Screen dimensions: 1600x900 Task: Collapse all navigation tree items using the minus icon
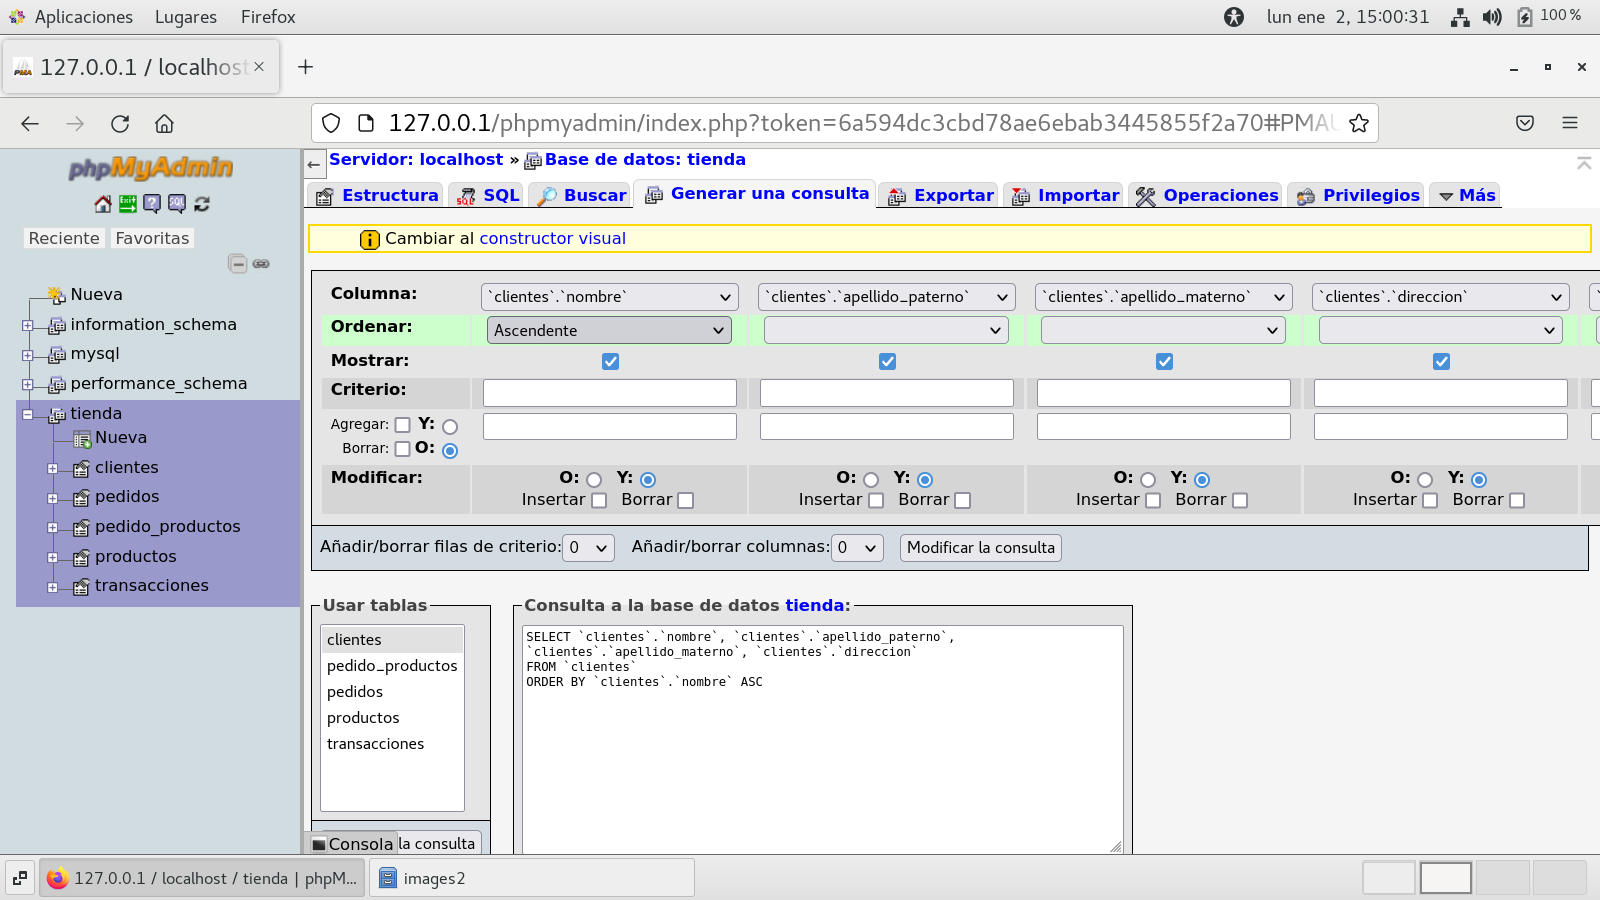pyautogui.click(x=237, y=264)
